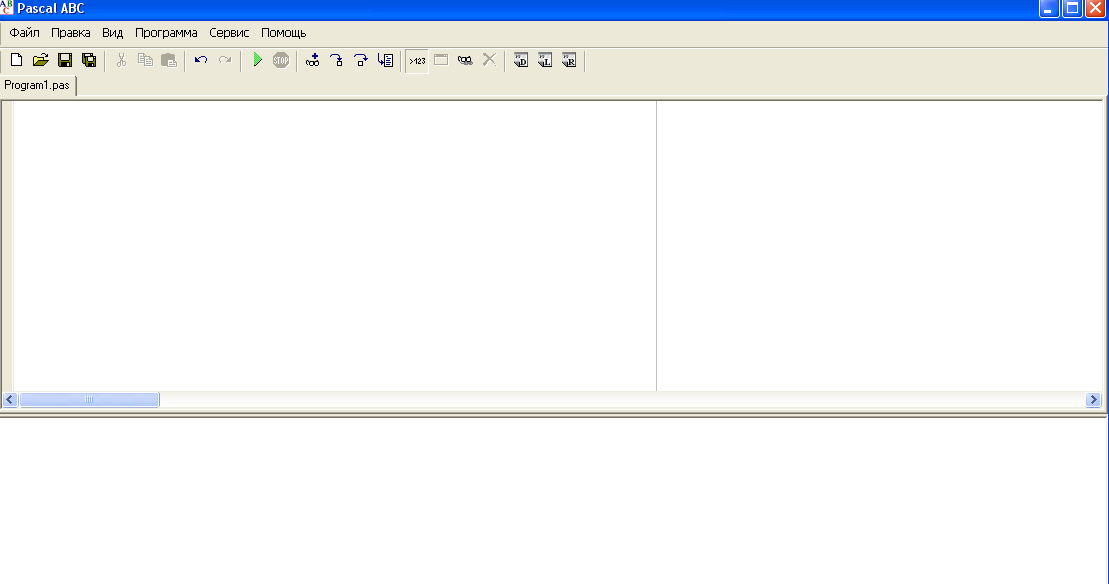
Task: Save the program with the floppy disk icon
Action: (64, 60)
